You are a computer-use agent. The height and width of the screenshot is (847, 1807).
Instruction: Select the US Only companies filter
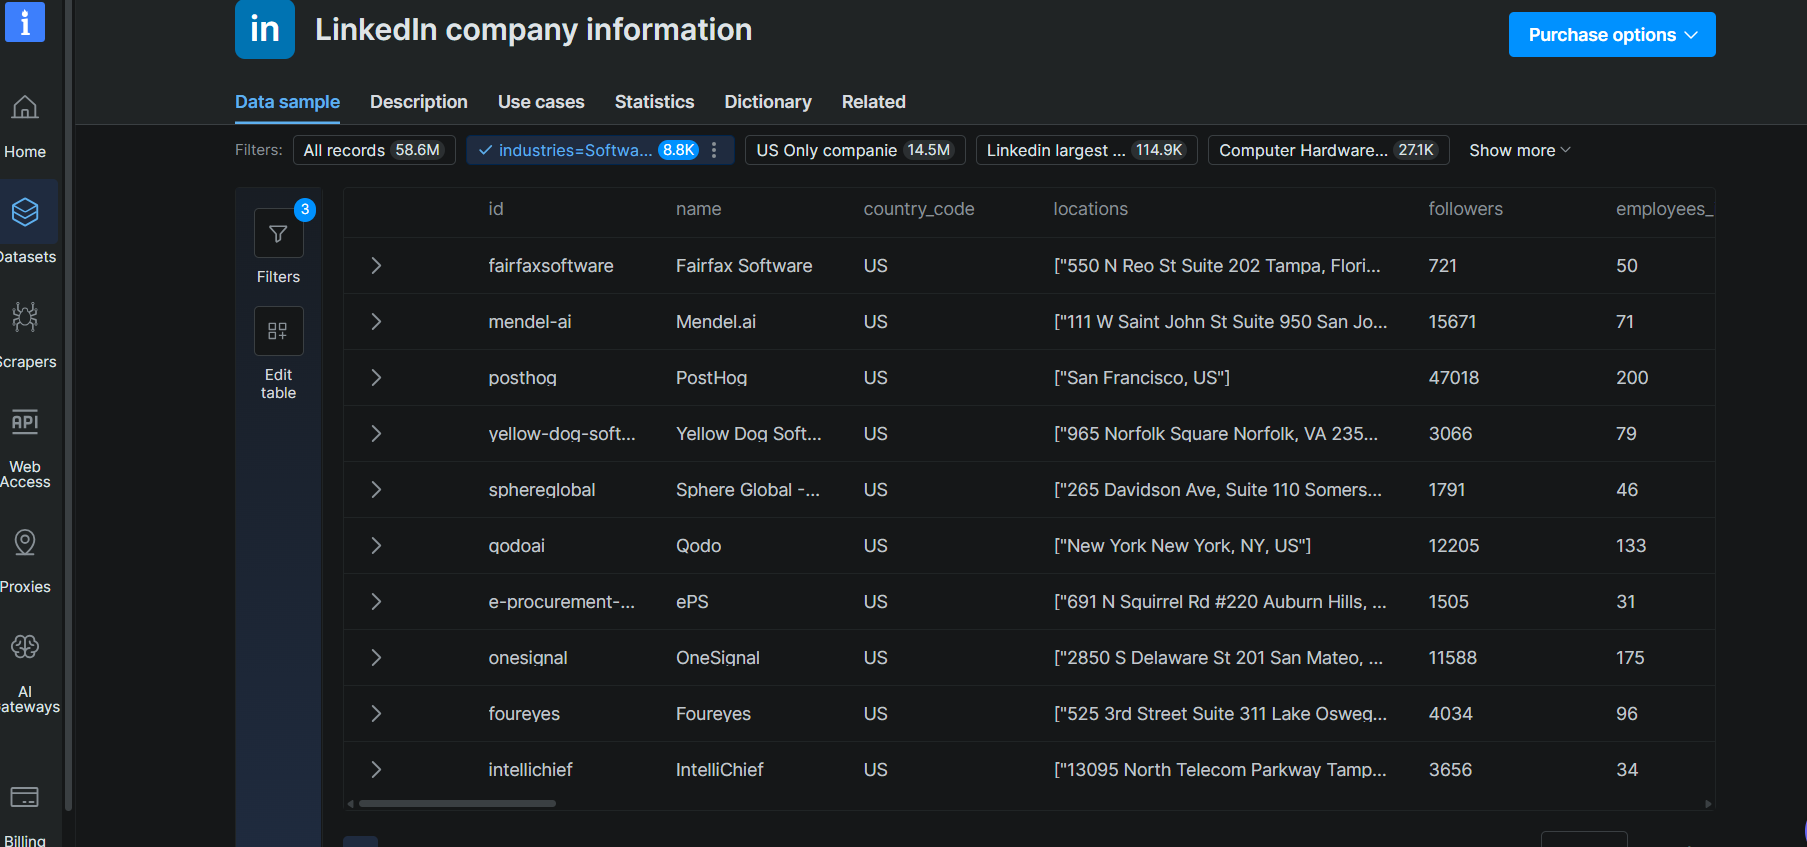(855, 150)
